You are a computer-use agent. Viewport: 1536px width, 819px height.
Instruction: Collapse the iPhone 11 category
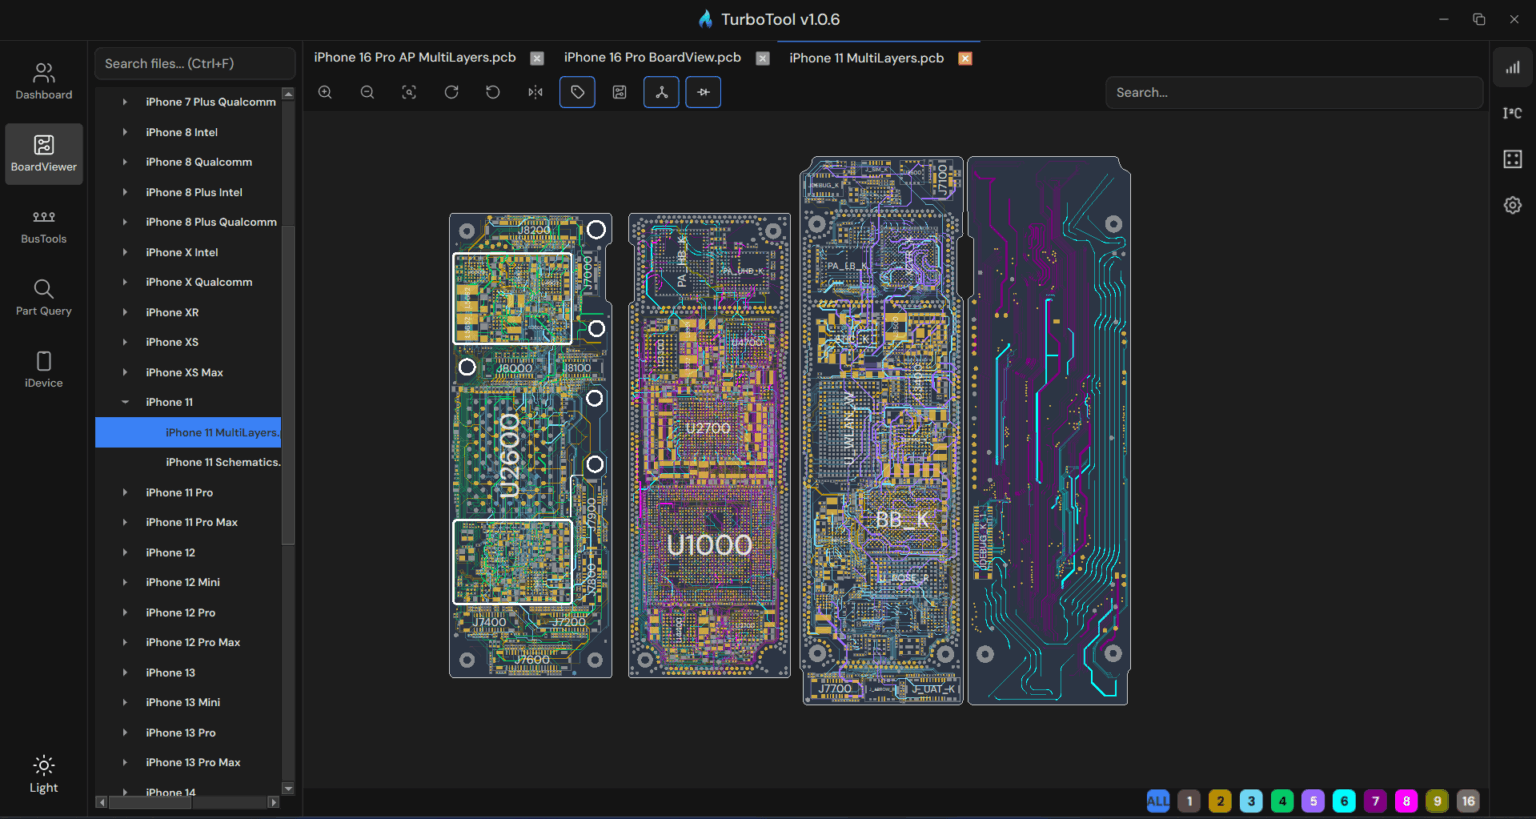point(124,402)
